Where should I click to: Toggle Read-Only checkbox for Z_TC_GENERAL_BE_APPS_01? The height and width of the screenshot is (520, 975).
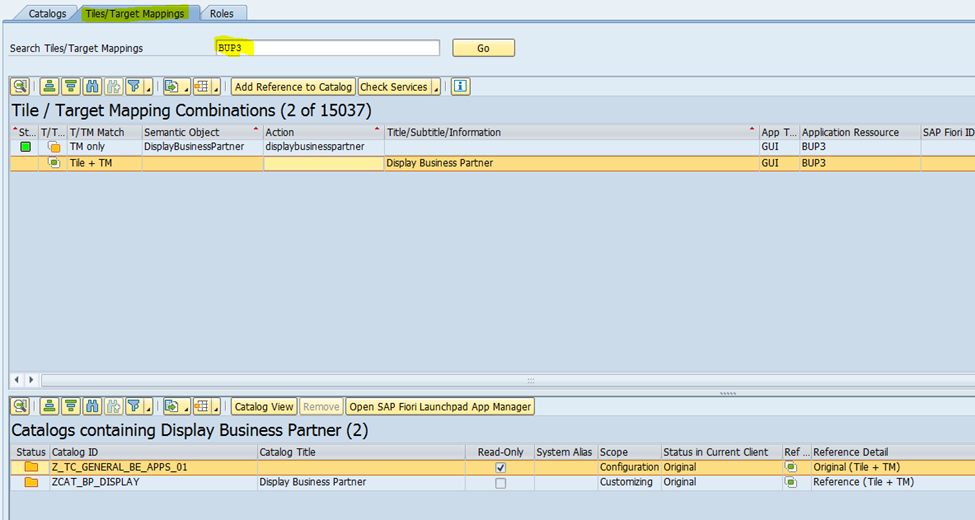pos(501,467)
